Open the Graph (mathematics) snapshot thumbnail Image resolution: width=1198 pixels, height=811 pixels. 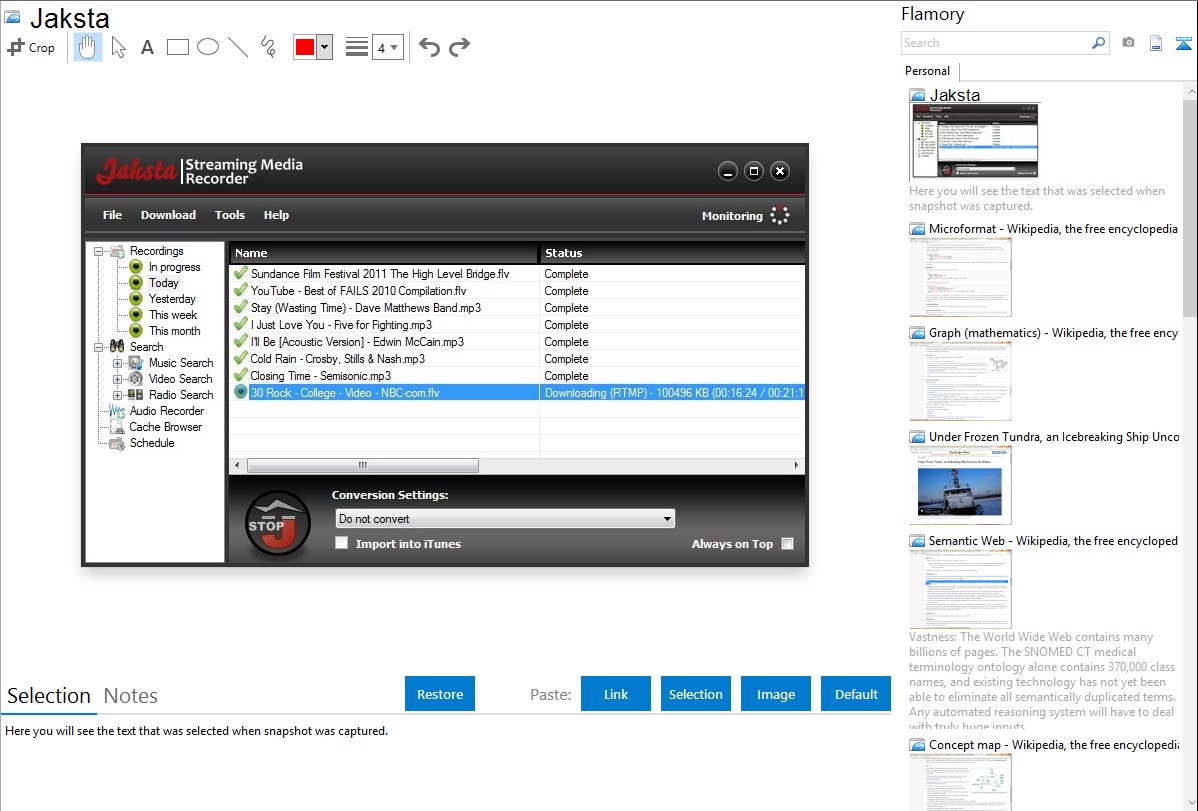pyautogui.click(x=960, y=381)
